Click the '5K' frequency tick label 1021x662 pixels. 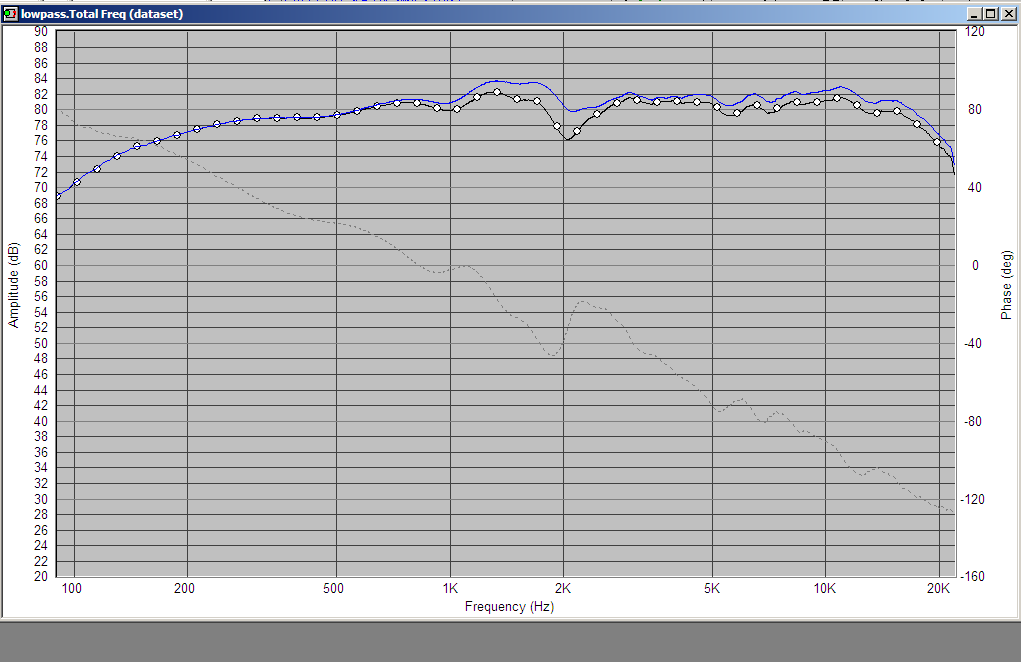(712, 588)
